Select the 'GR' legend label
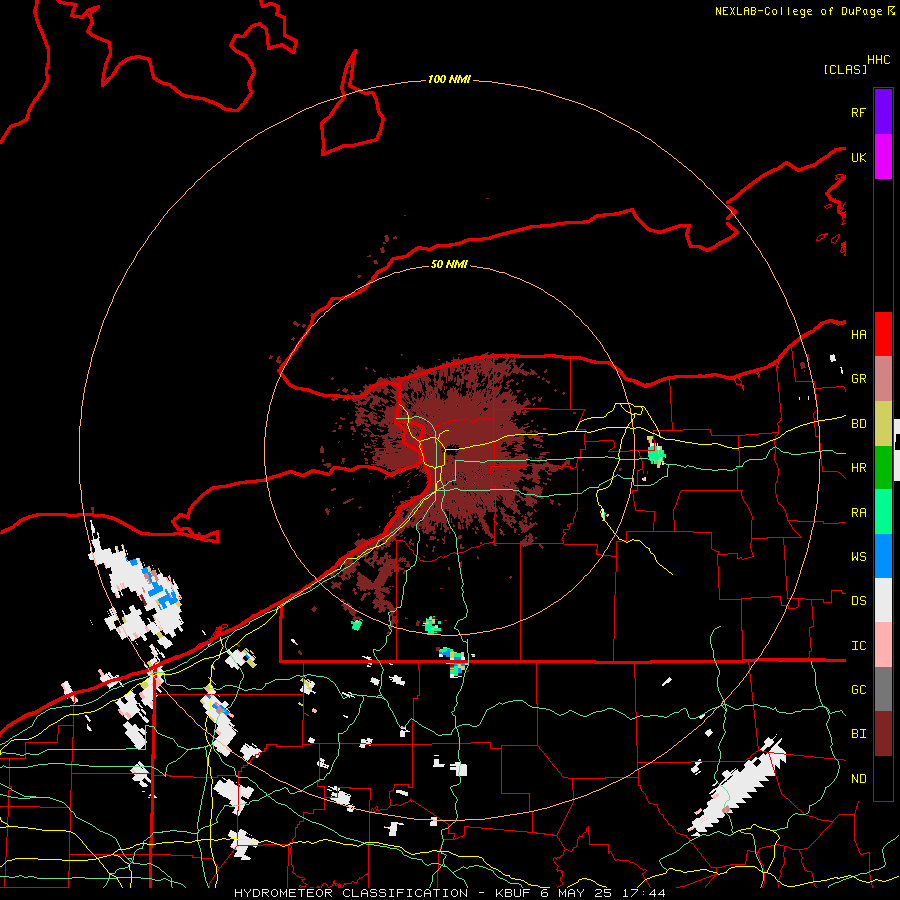 click(x=858, y=379)
